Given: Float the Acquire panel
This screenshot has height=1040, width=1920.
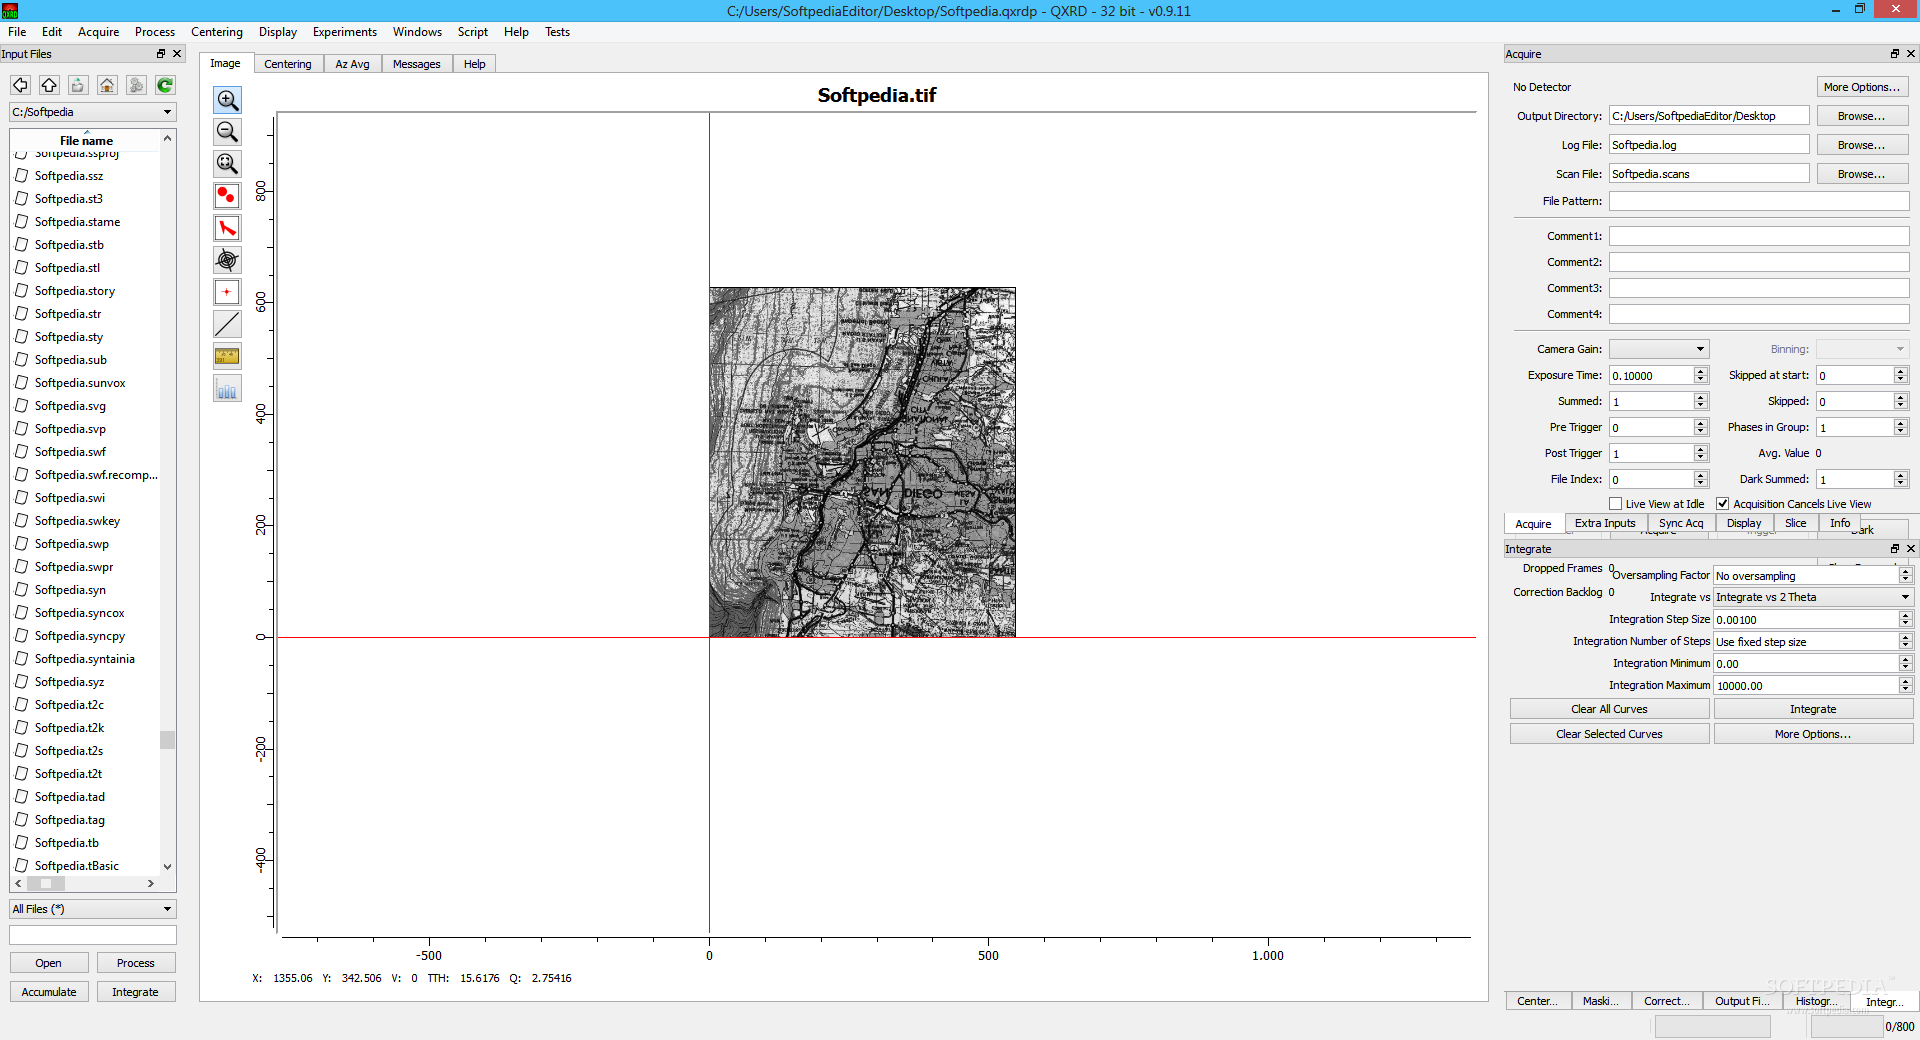Looking at the screenshot, I should click(1894, 54).
